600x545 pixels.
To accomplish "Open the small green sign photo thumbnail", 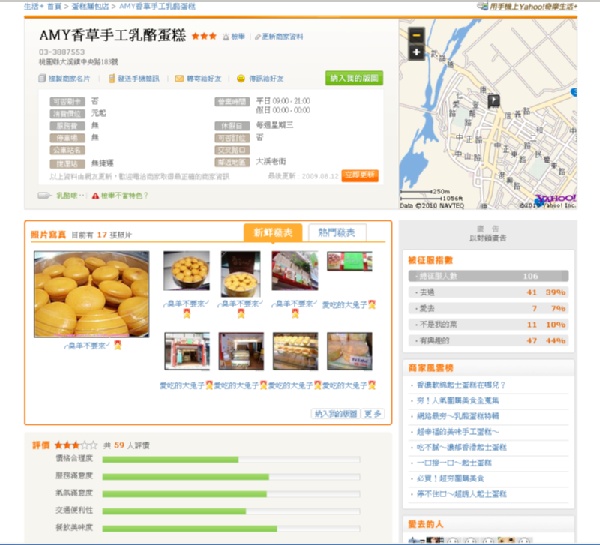I will tap(350, 261).
